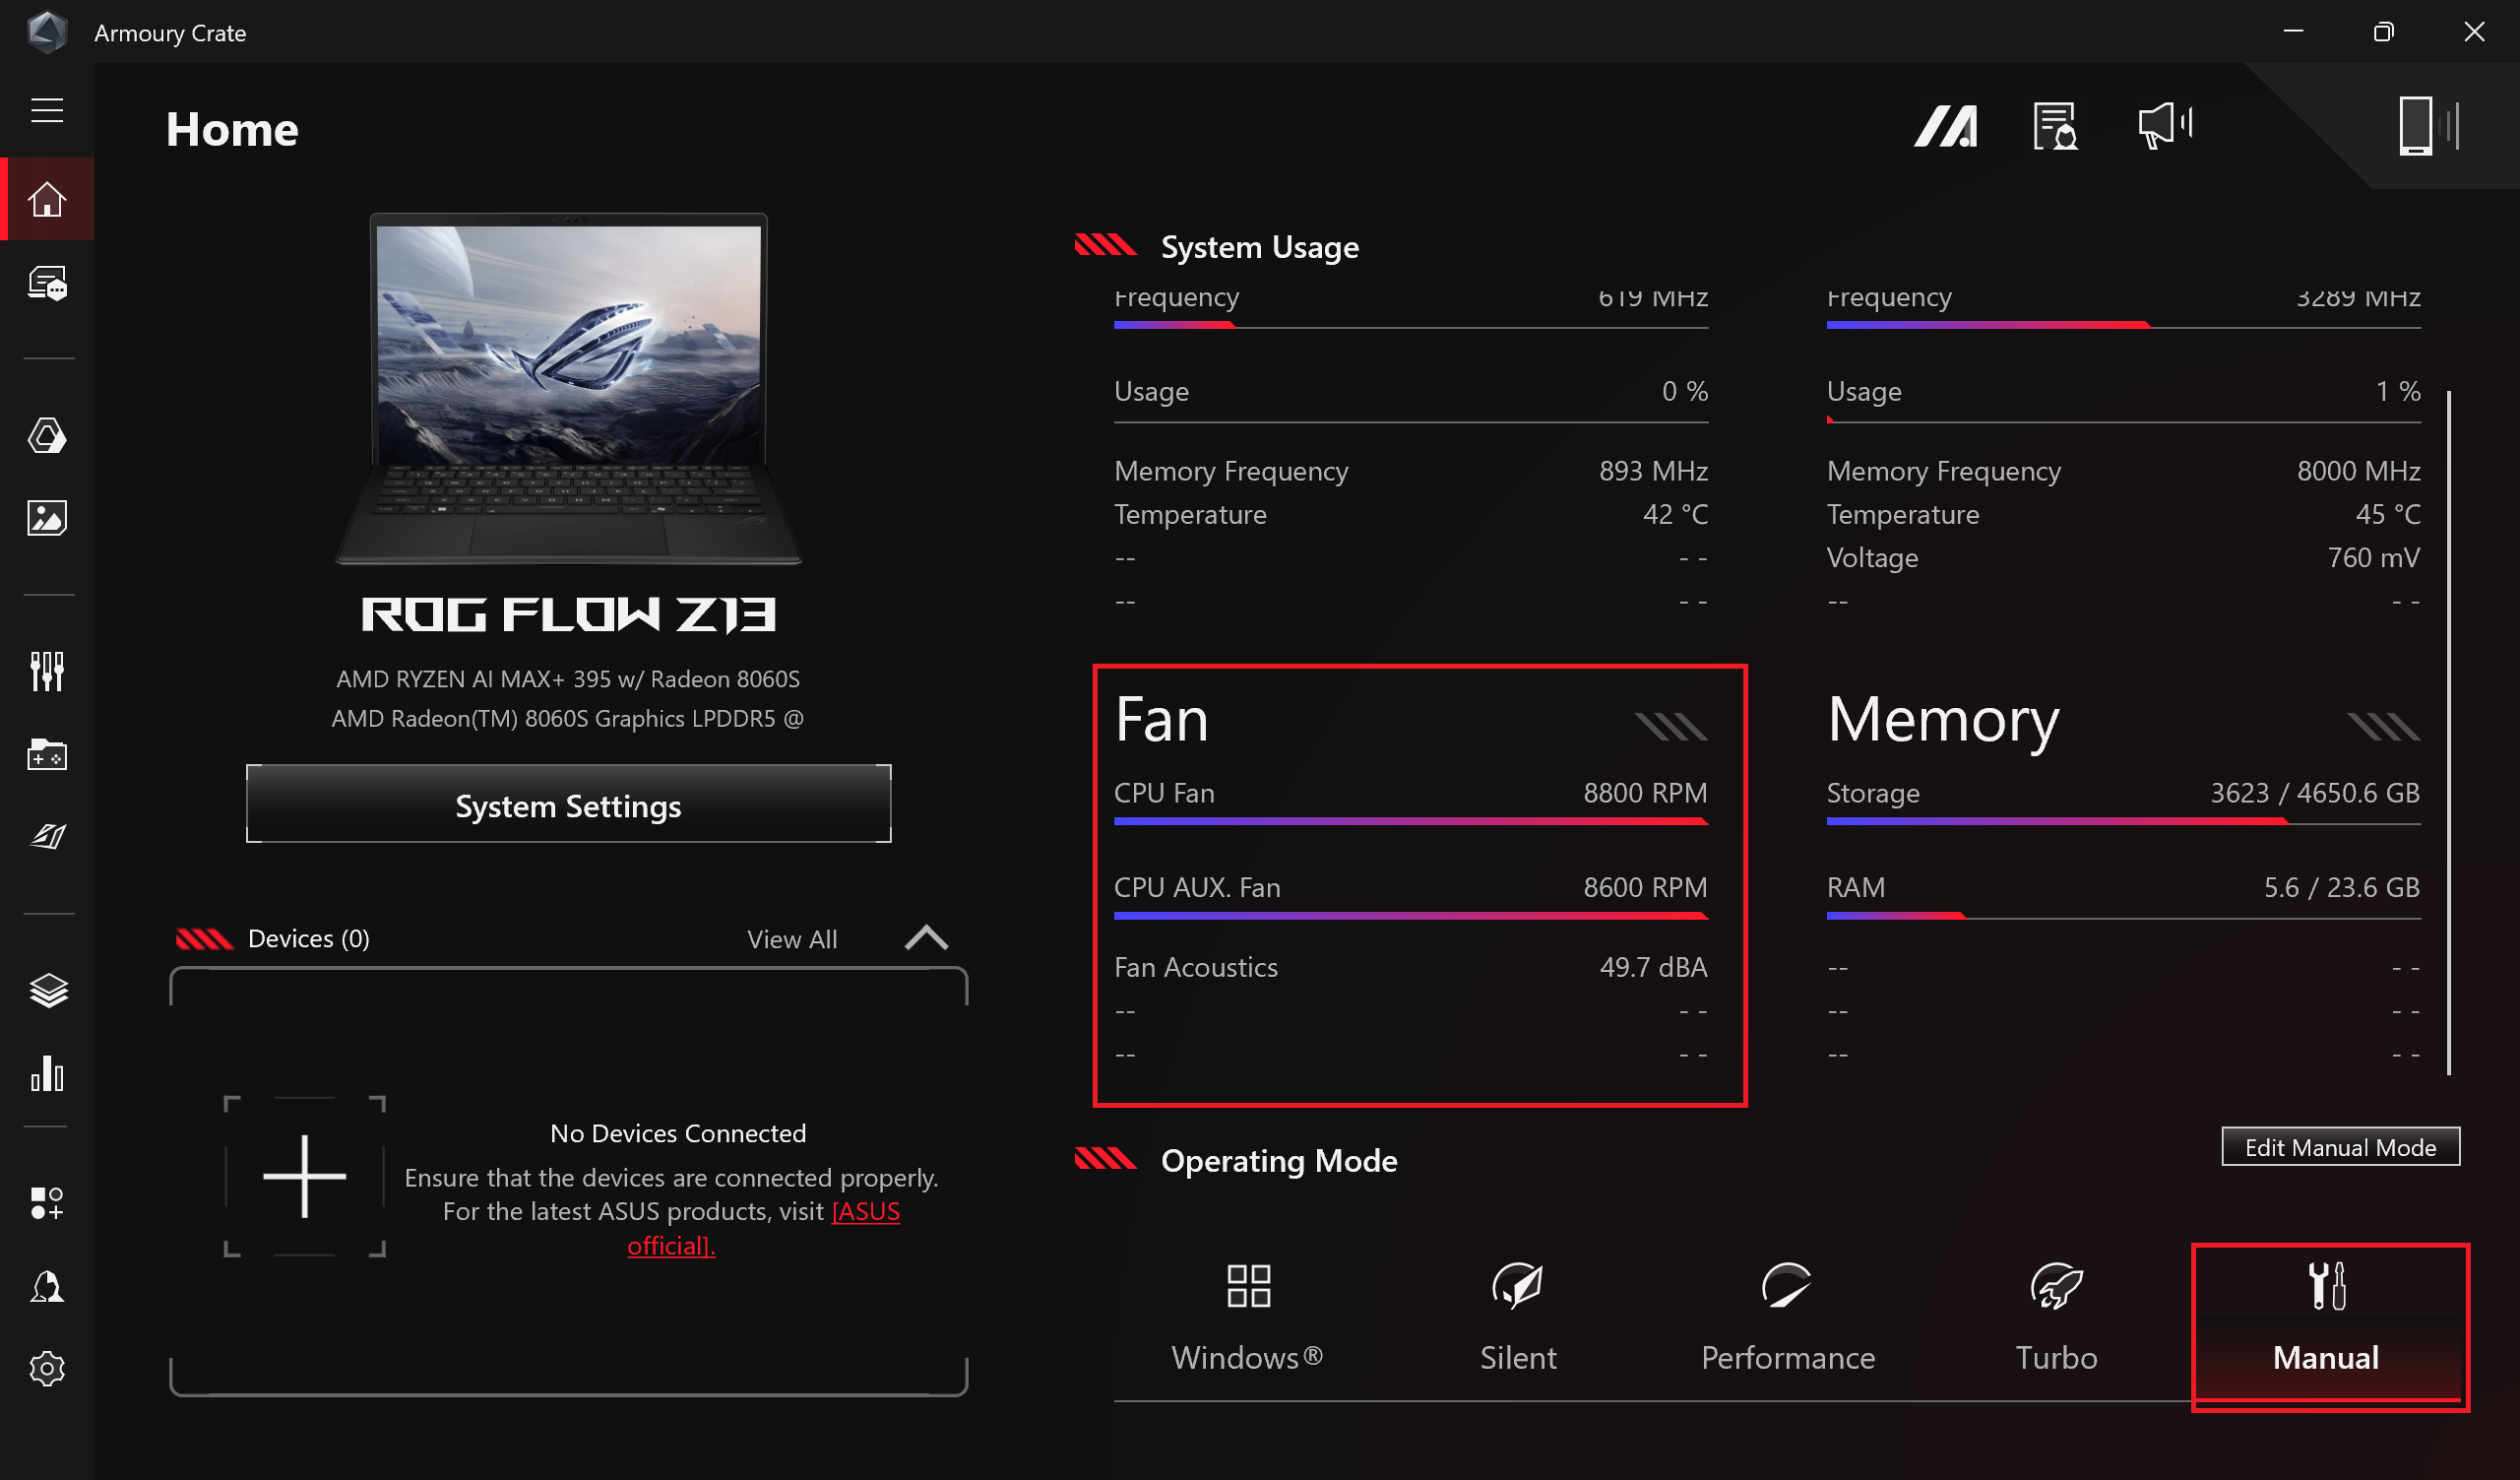Open the update center document icon

pos(2055,126)
